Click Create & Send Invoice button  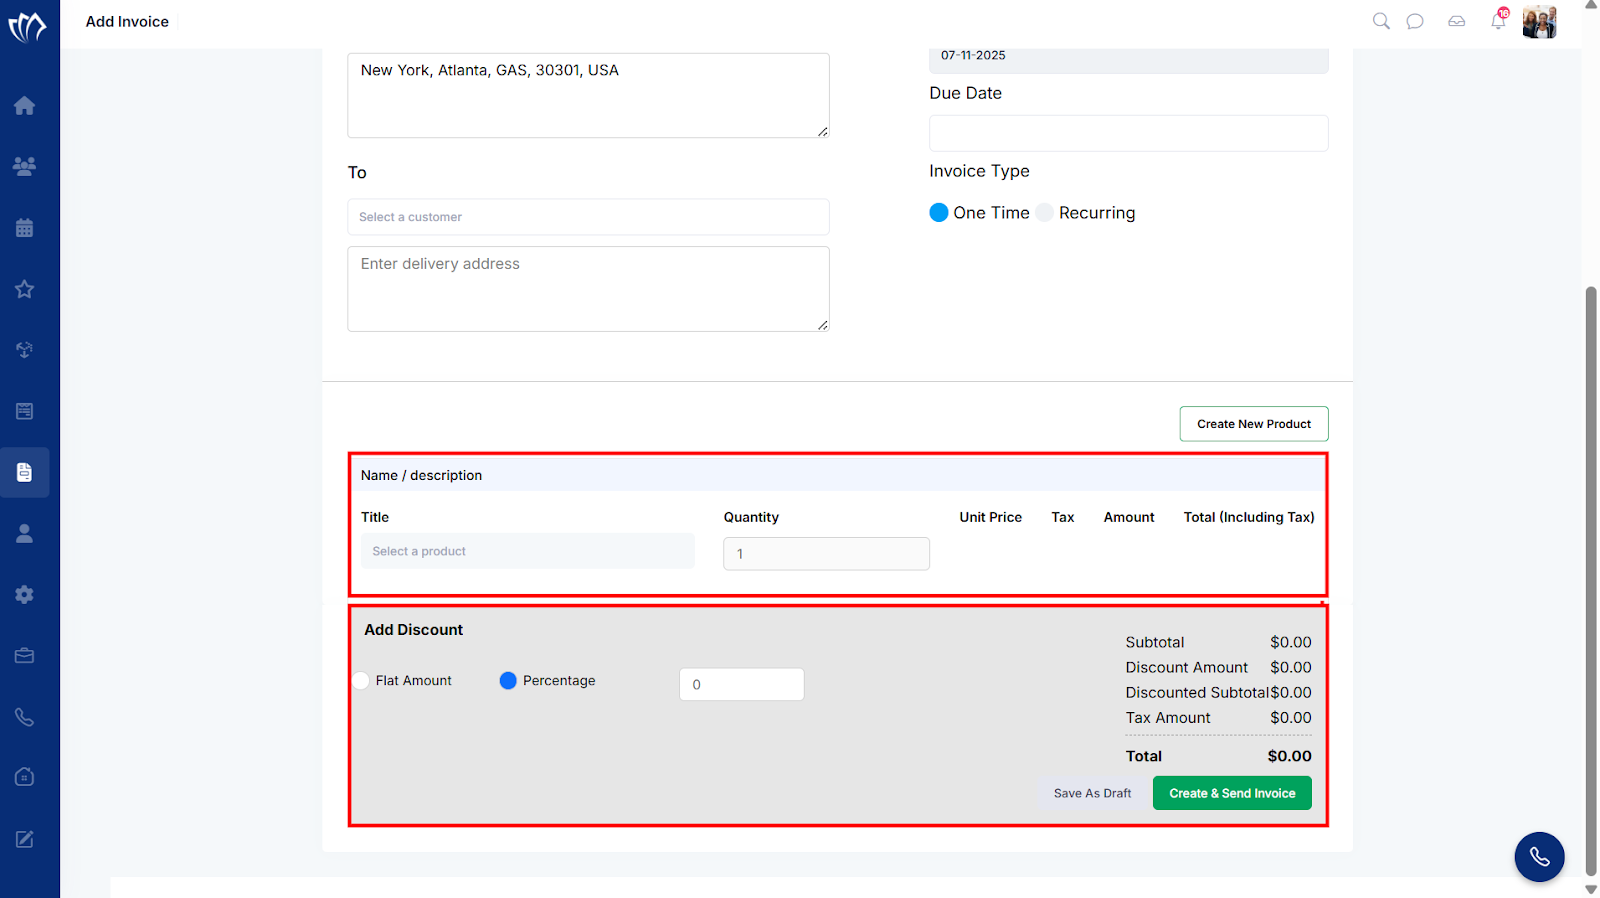coord(1232,793)
